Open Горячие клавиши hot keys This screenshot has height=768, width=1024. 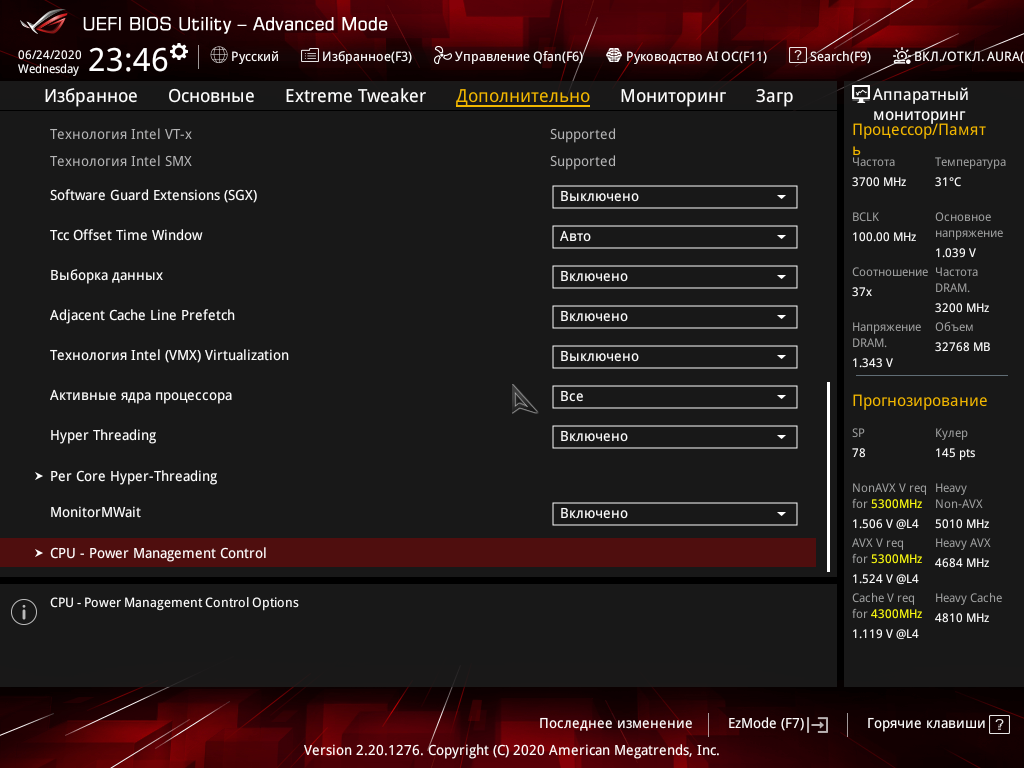(x=925, y=724)
